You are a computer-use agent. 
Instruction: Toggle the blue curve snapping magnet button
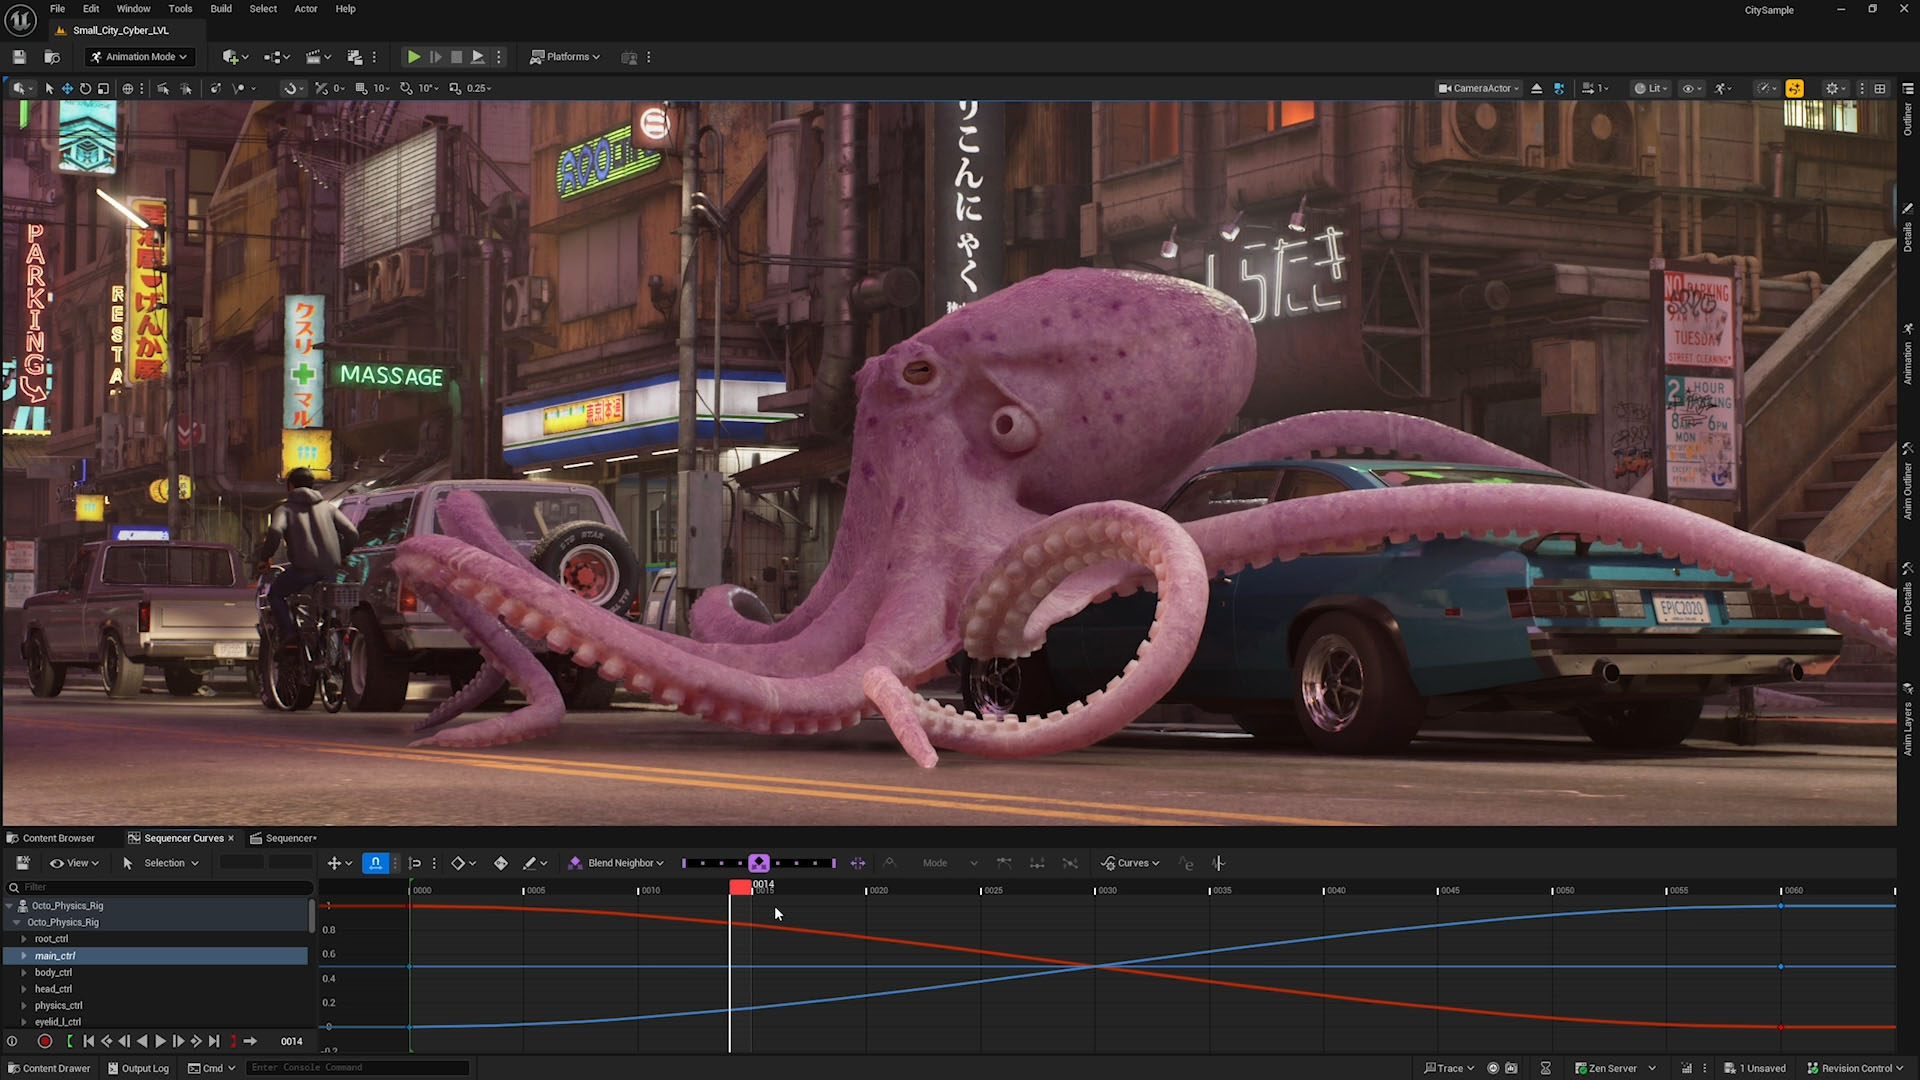click(x=375, y=863)
